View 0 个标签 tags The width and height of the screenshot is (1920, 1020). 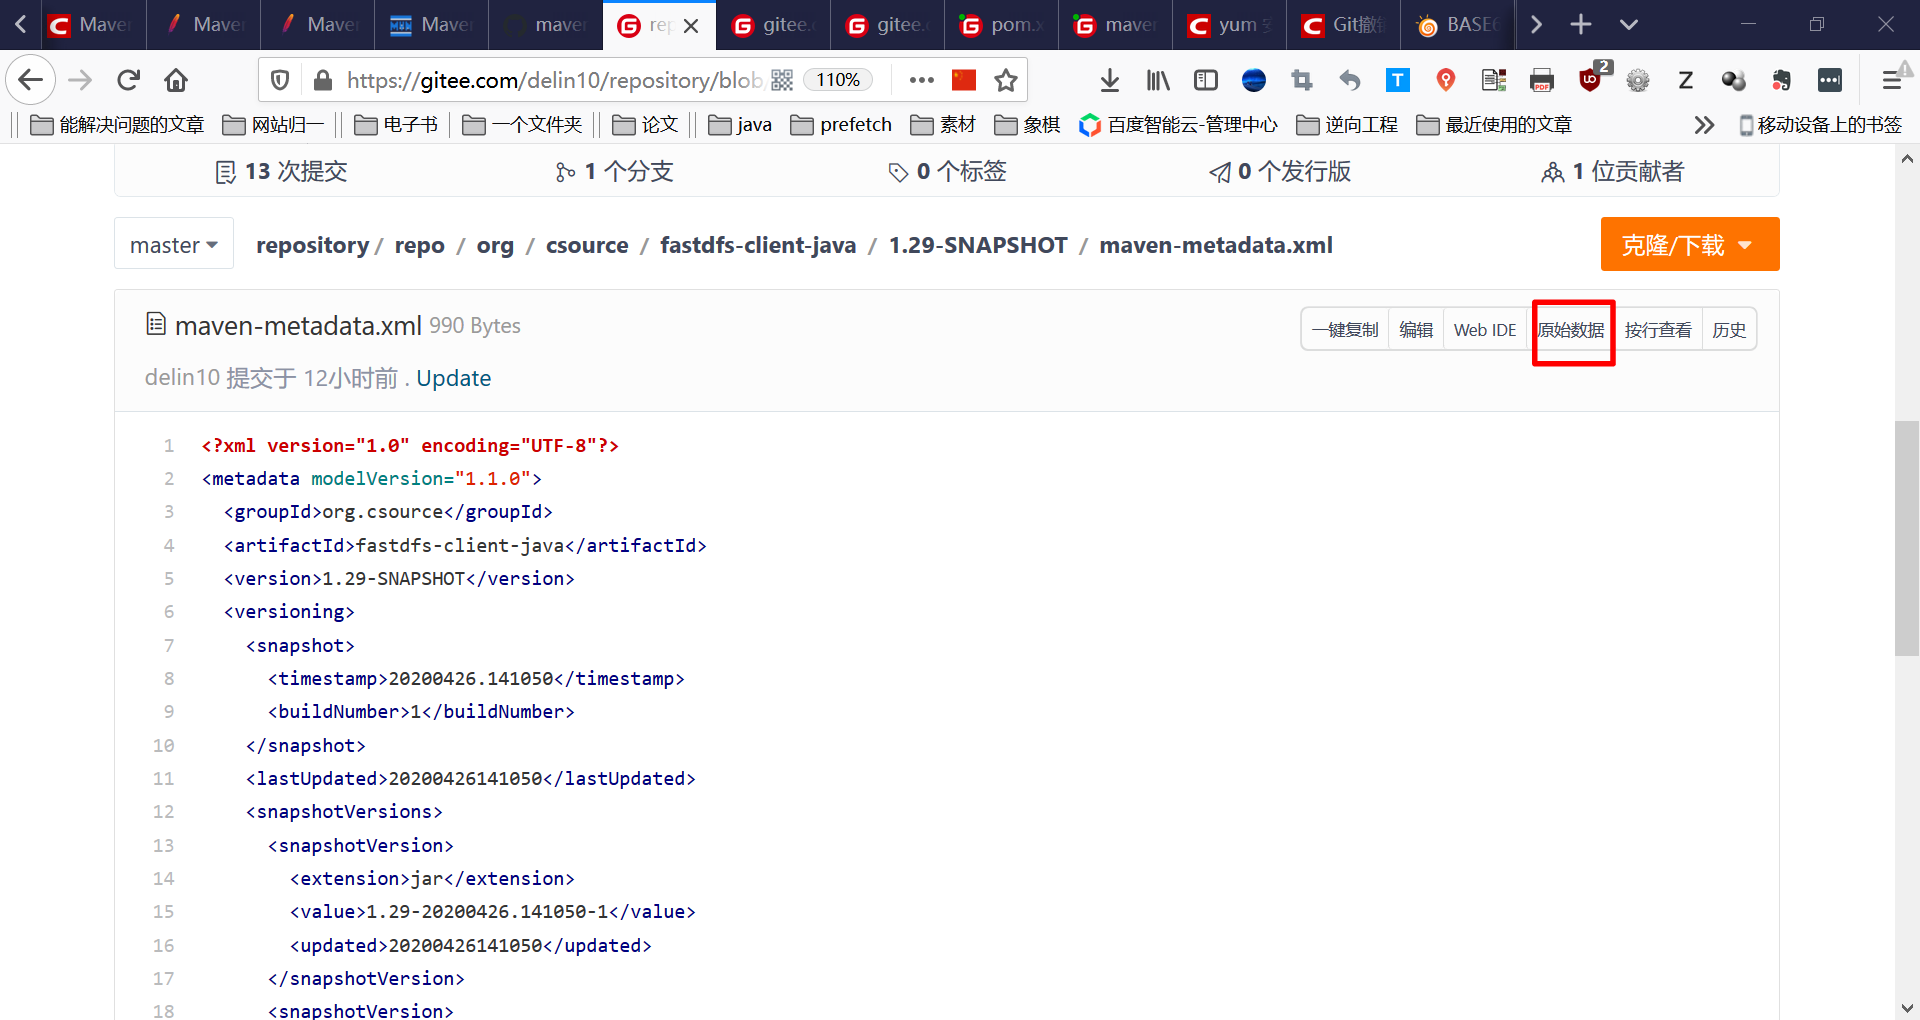947,171
